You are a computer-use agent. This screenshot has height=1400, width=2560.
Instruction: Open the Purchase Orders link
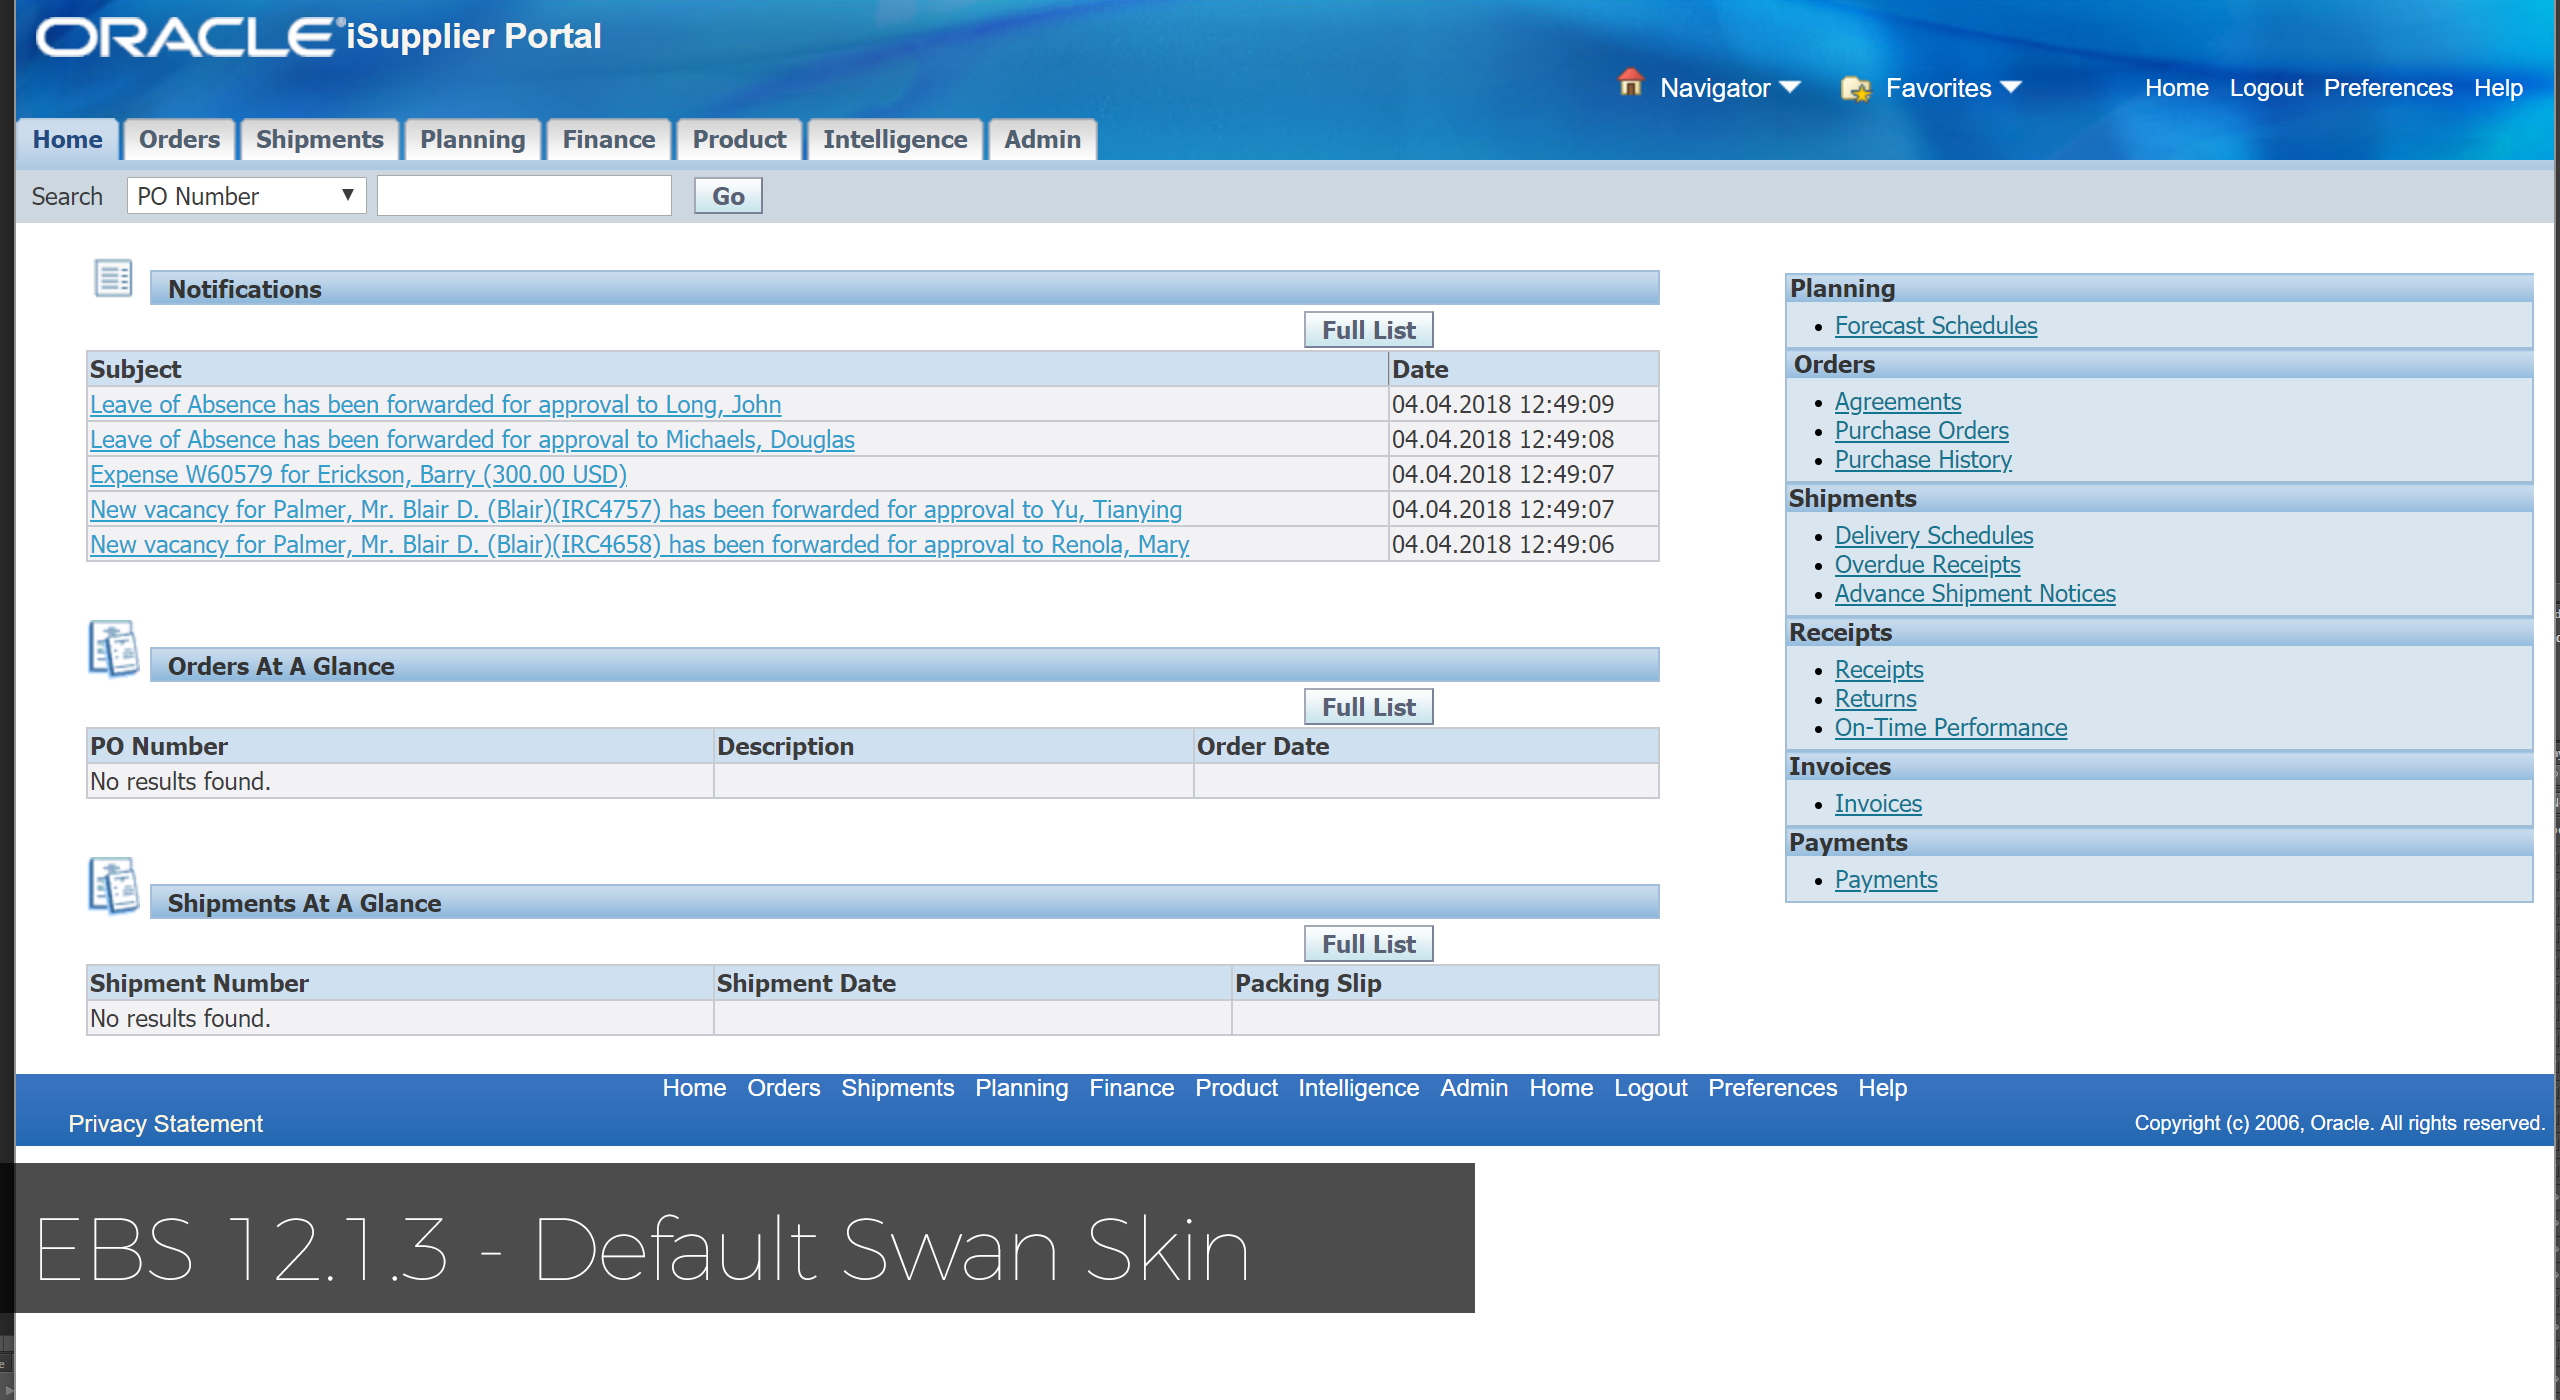[1921, 431]
